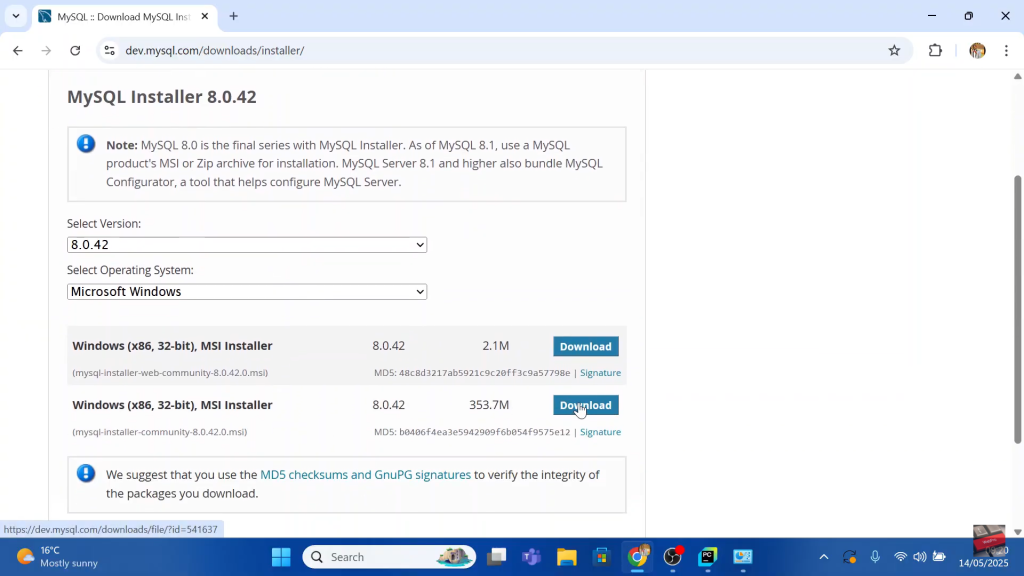The height and width of the screenshot is (576, 1024).
Task: Click the 2.1M file size text
Action: coord(496,345)
